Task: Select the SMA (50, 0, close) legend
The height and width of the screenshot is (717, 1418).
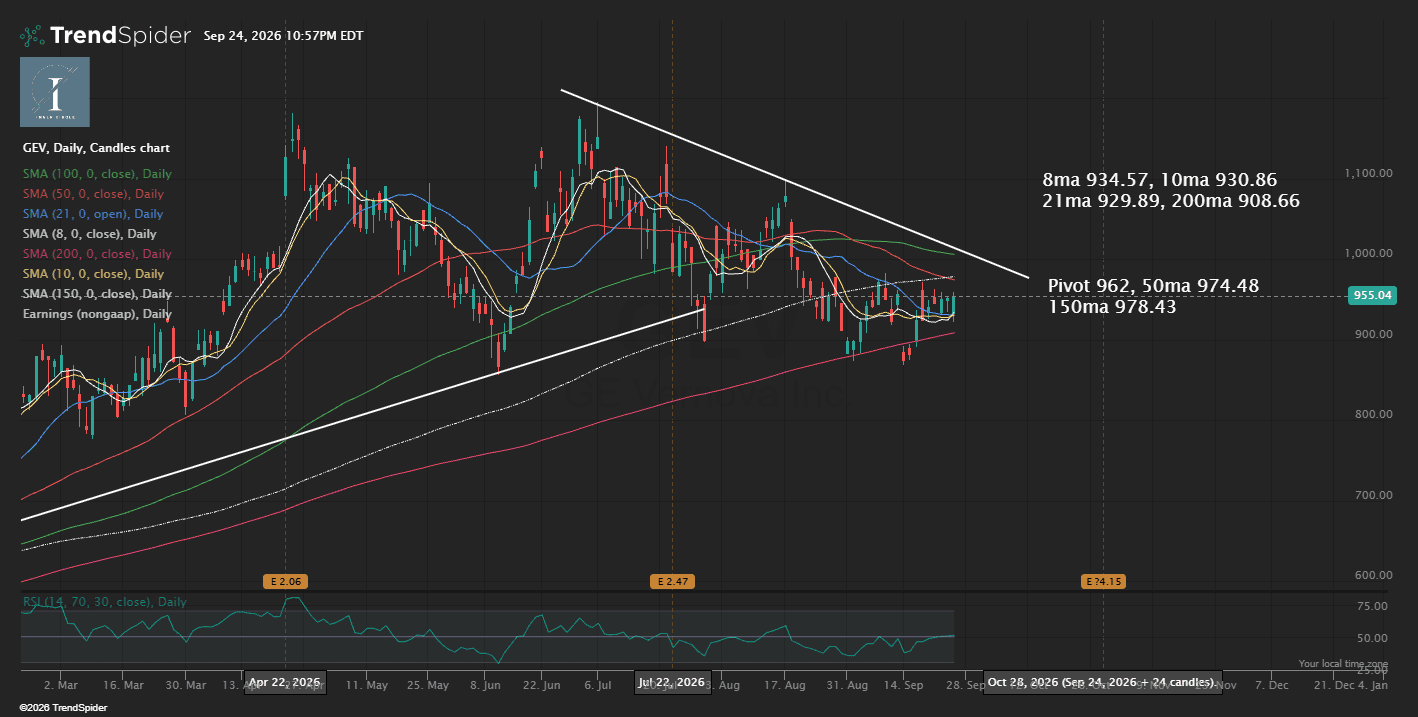Action: (x=93, y=194)
